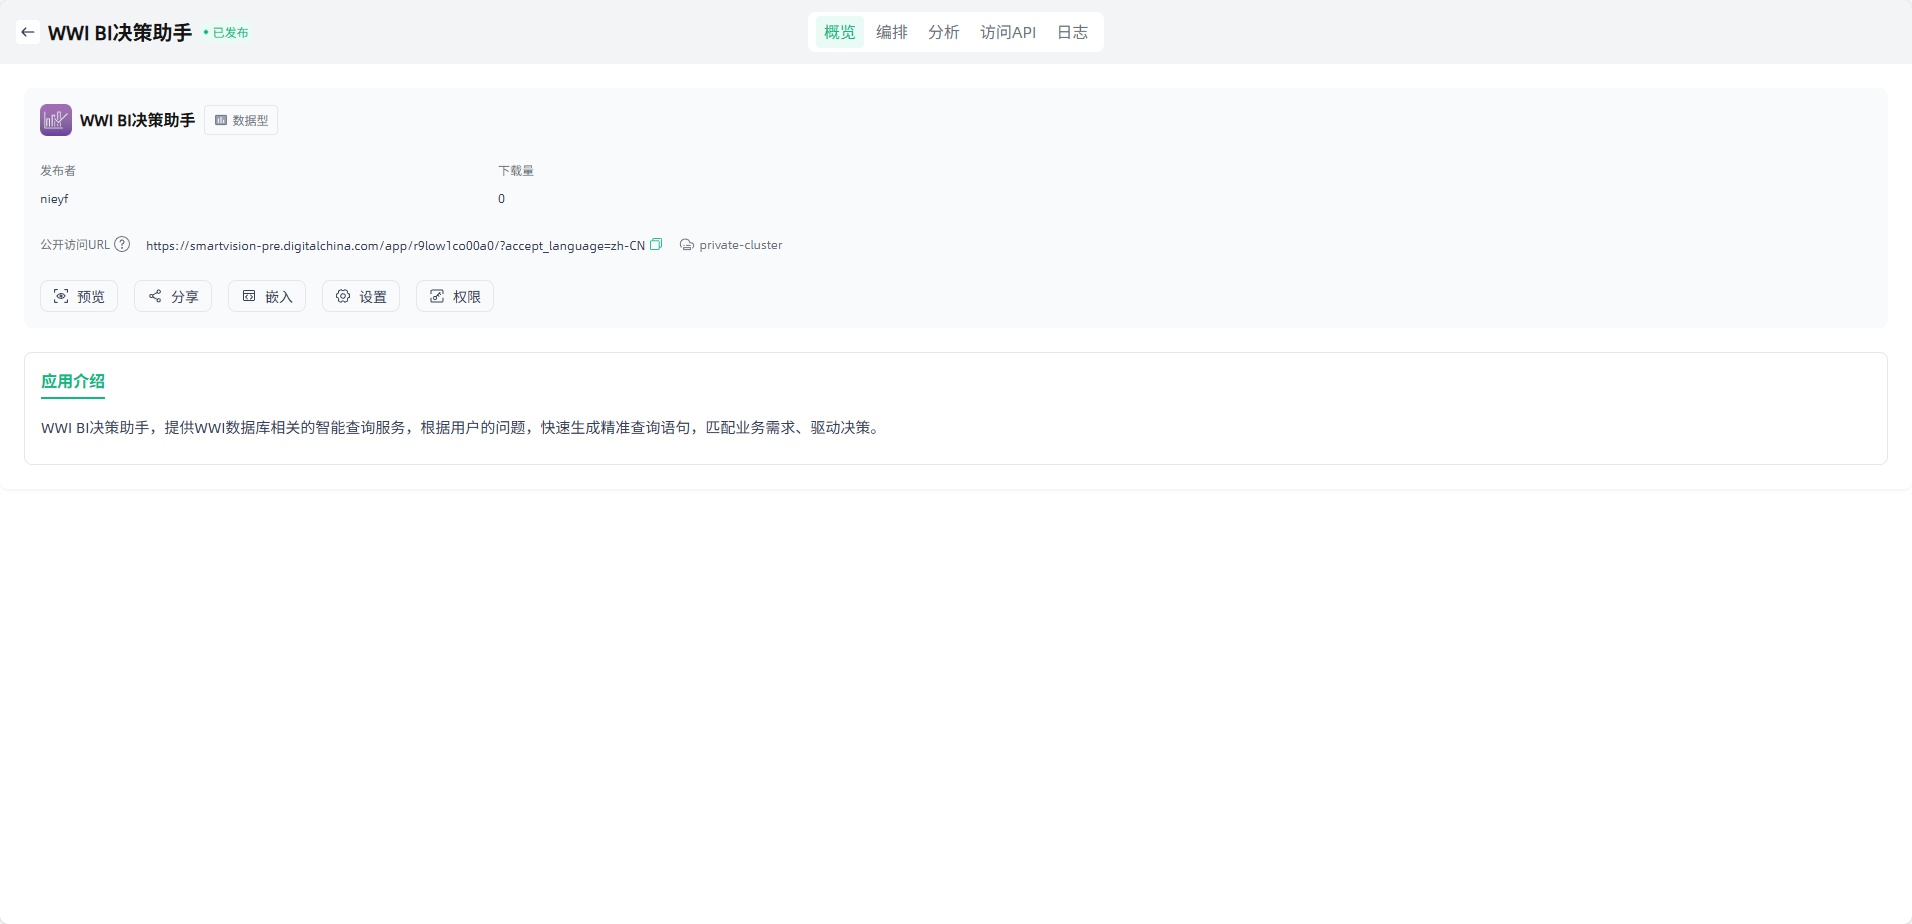Screen dimensions: 1912x924
Task: Click the WWI BI app chart icon
Action: point(56,120)
